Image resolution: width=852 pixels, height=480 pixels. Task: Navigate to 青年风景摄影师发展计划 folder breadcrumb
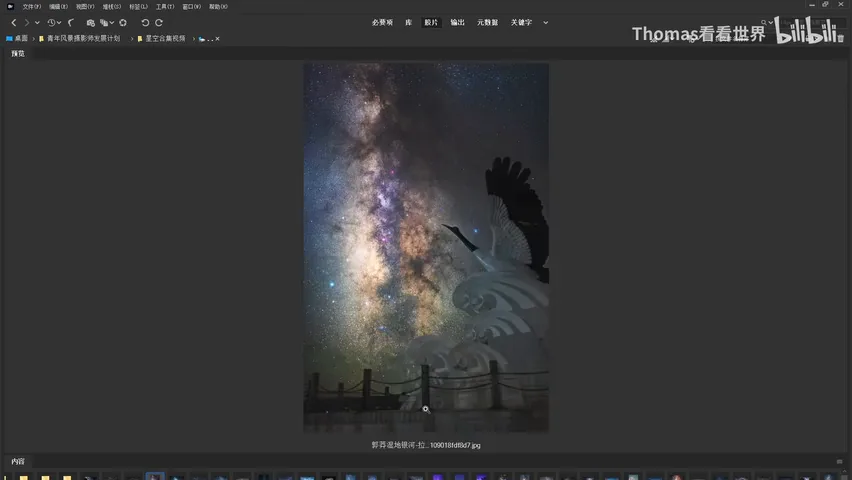point(79,39)
